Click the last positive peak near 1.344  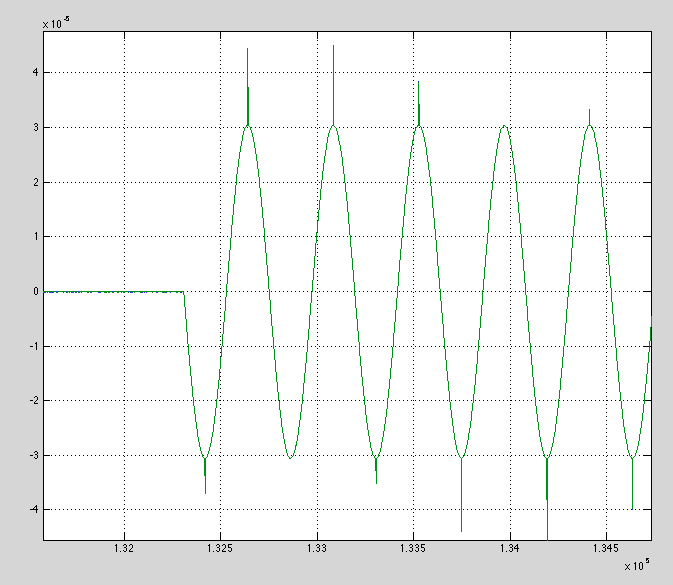[x=590, y=125]
